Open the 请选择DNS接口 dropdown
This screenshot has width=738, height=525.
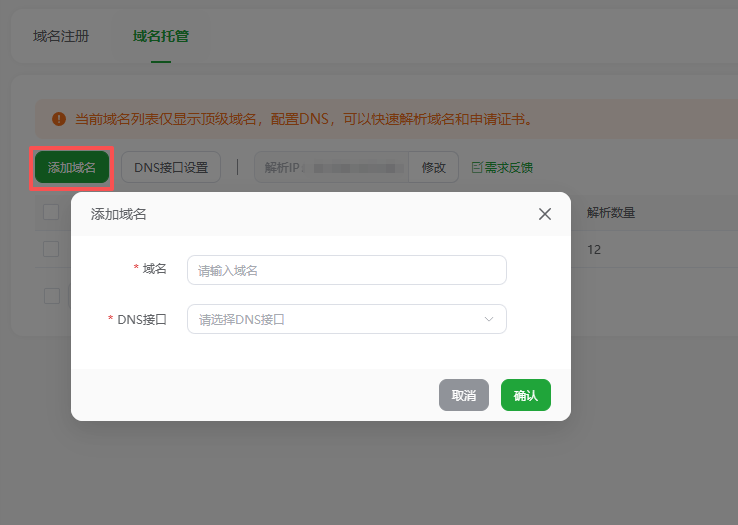tap(346, 320)
